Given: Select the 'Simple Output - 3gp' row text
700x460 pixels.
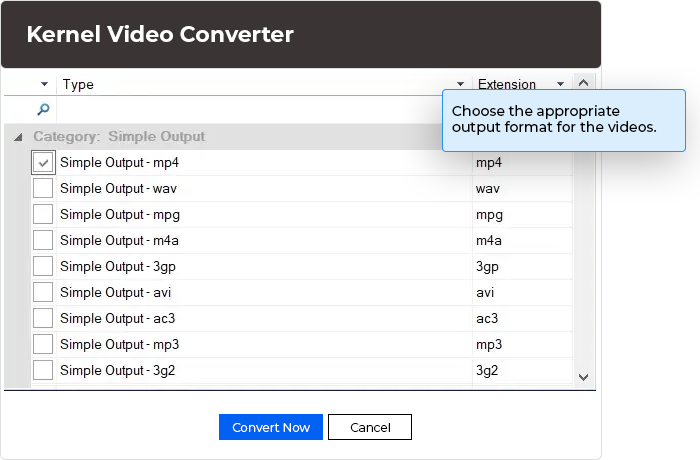Looking at the screenshot, I should click(118, 267).
